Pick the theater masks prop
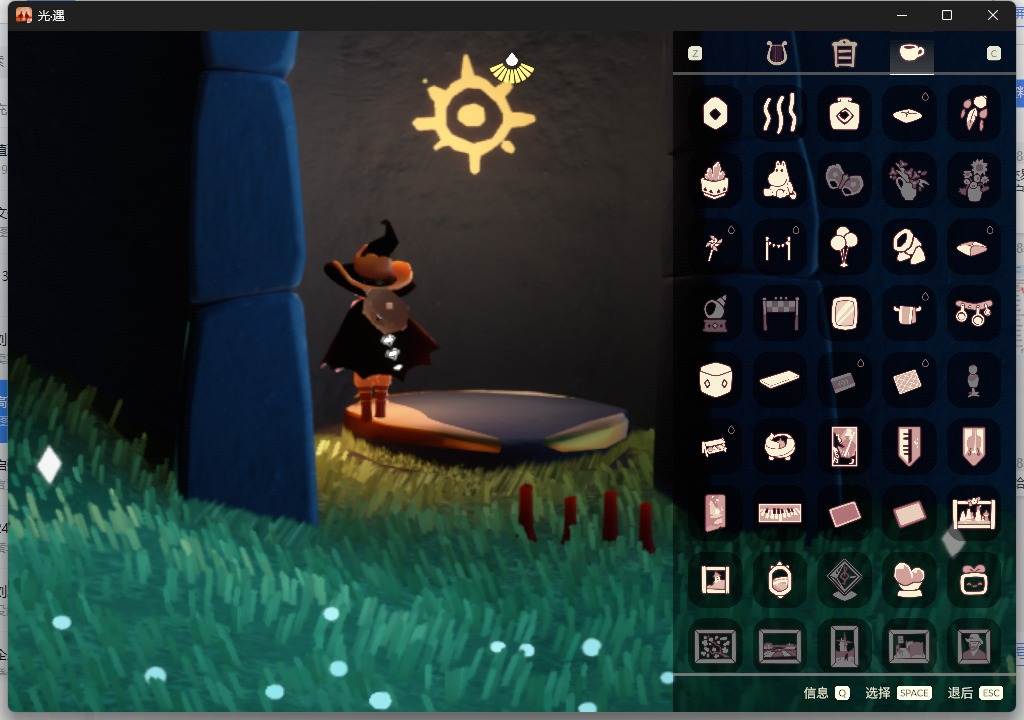The image size is (1024, 720). click(844, 180)
